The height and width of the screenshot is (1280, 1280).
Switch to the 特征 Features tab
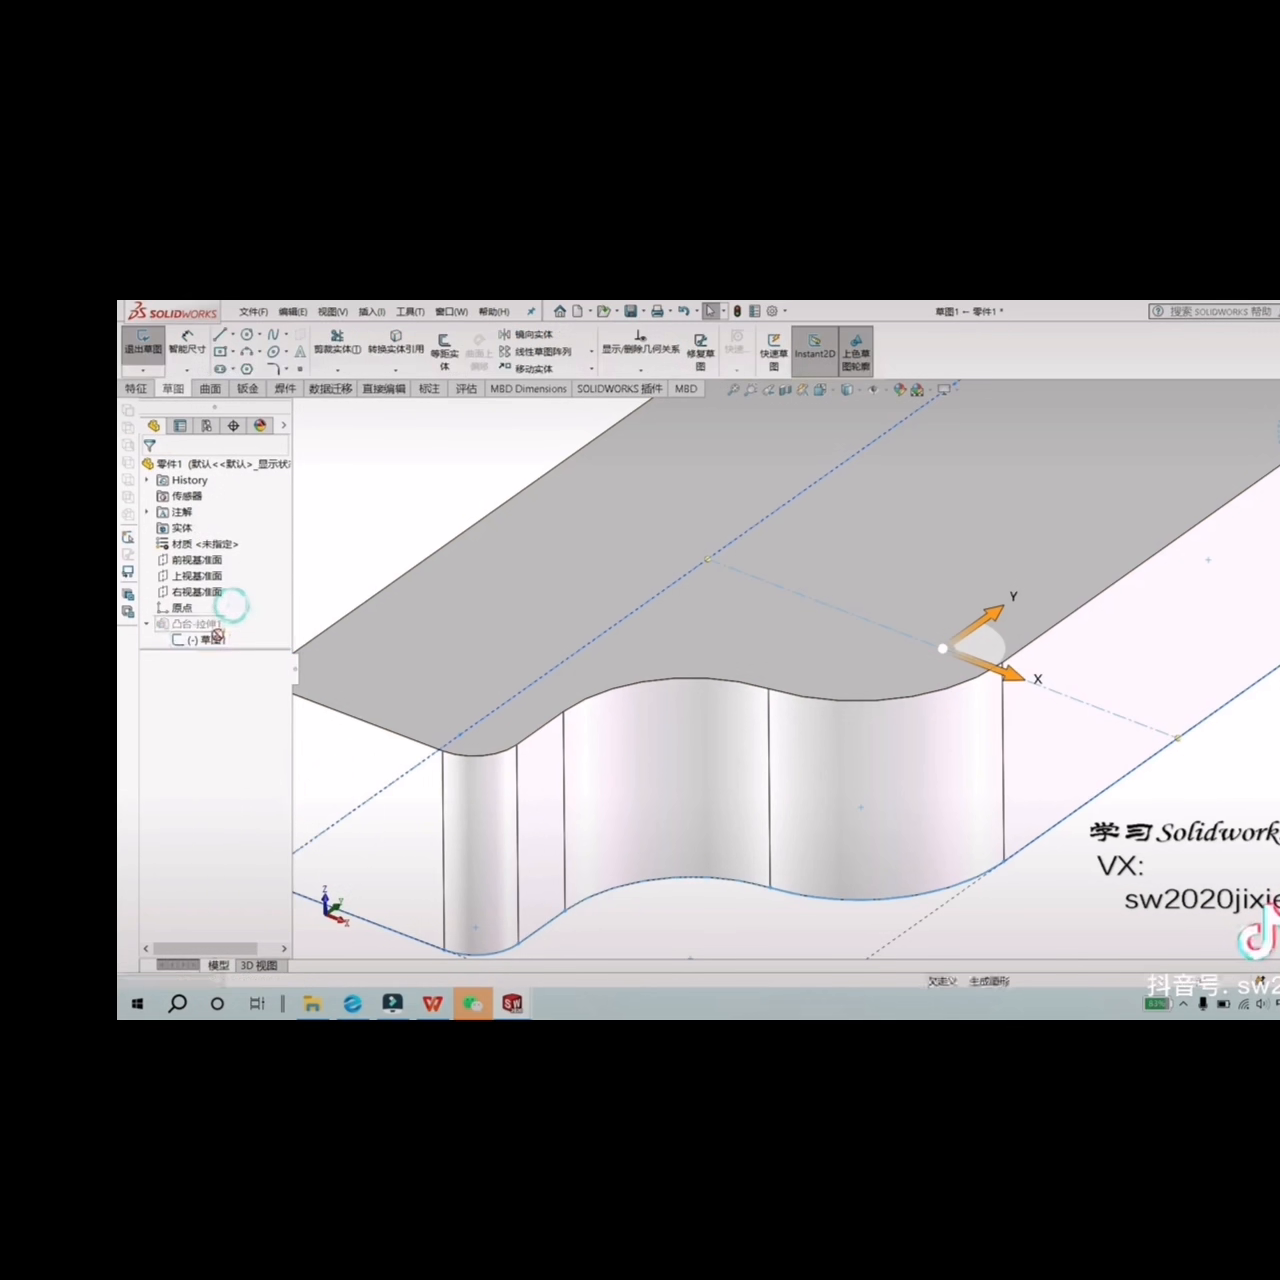tap(136, 389)
